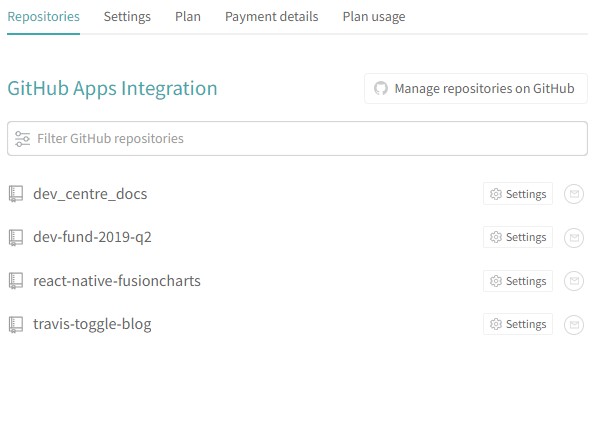Image resolution: width=597 pixels, height=442 pixels.
Task: Open Settings for dev_centre_docs
Action: pos(518,194)
